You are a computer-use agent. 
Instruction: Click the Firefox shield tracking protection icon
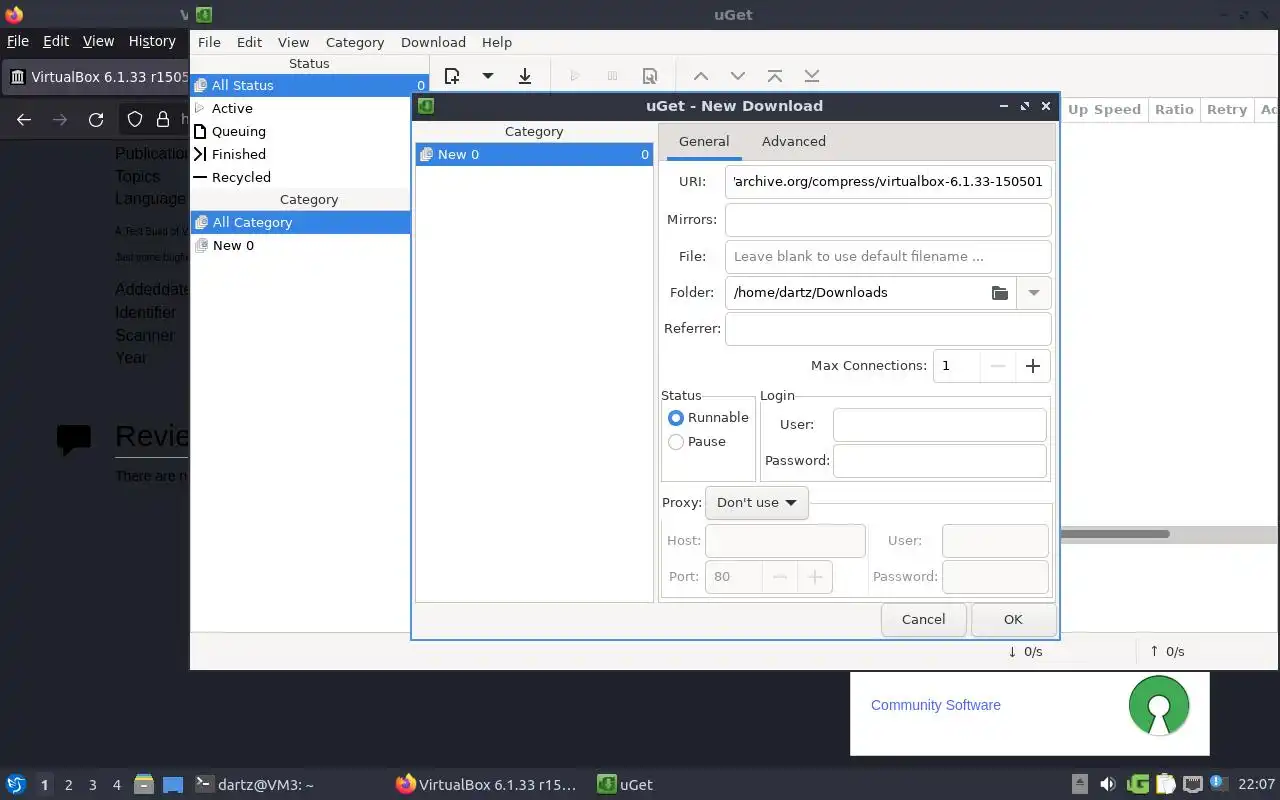(135, 120)
